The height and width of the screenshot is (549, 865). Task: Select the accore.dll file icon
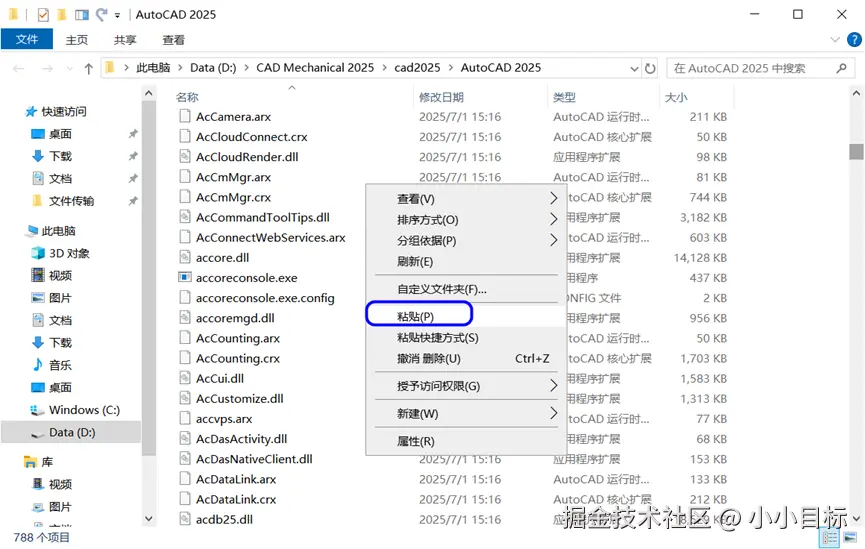pyautogui.click(x=185, y=257)
